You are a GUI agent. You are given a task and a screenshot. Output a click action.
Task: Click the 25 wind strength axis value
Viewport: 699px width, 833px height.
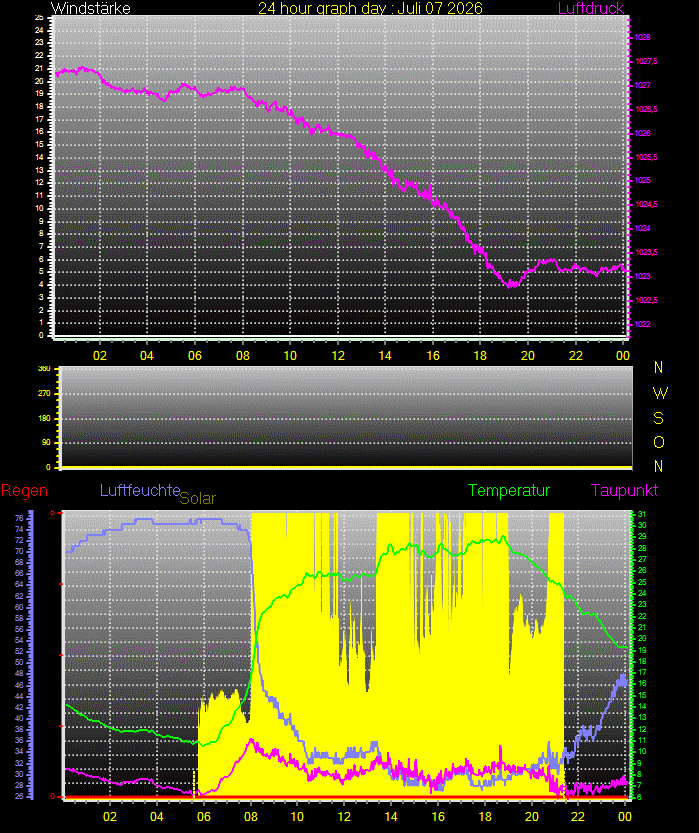click(39, 18)
